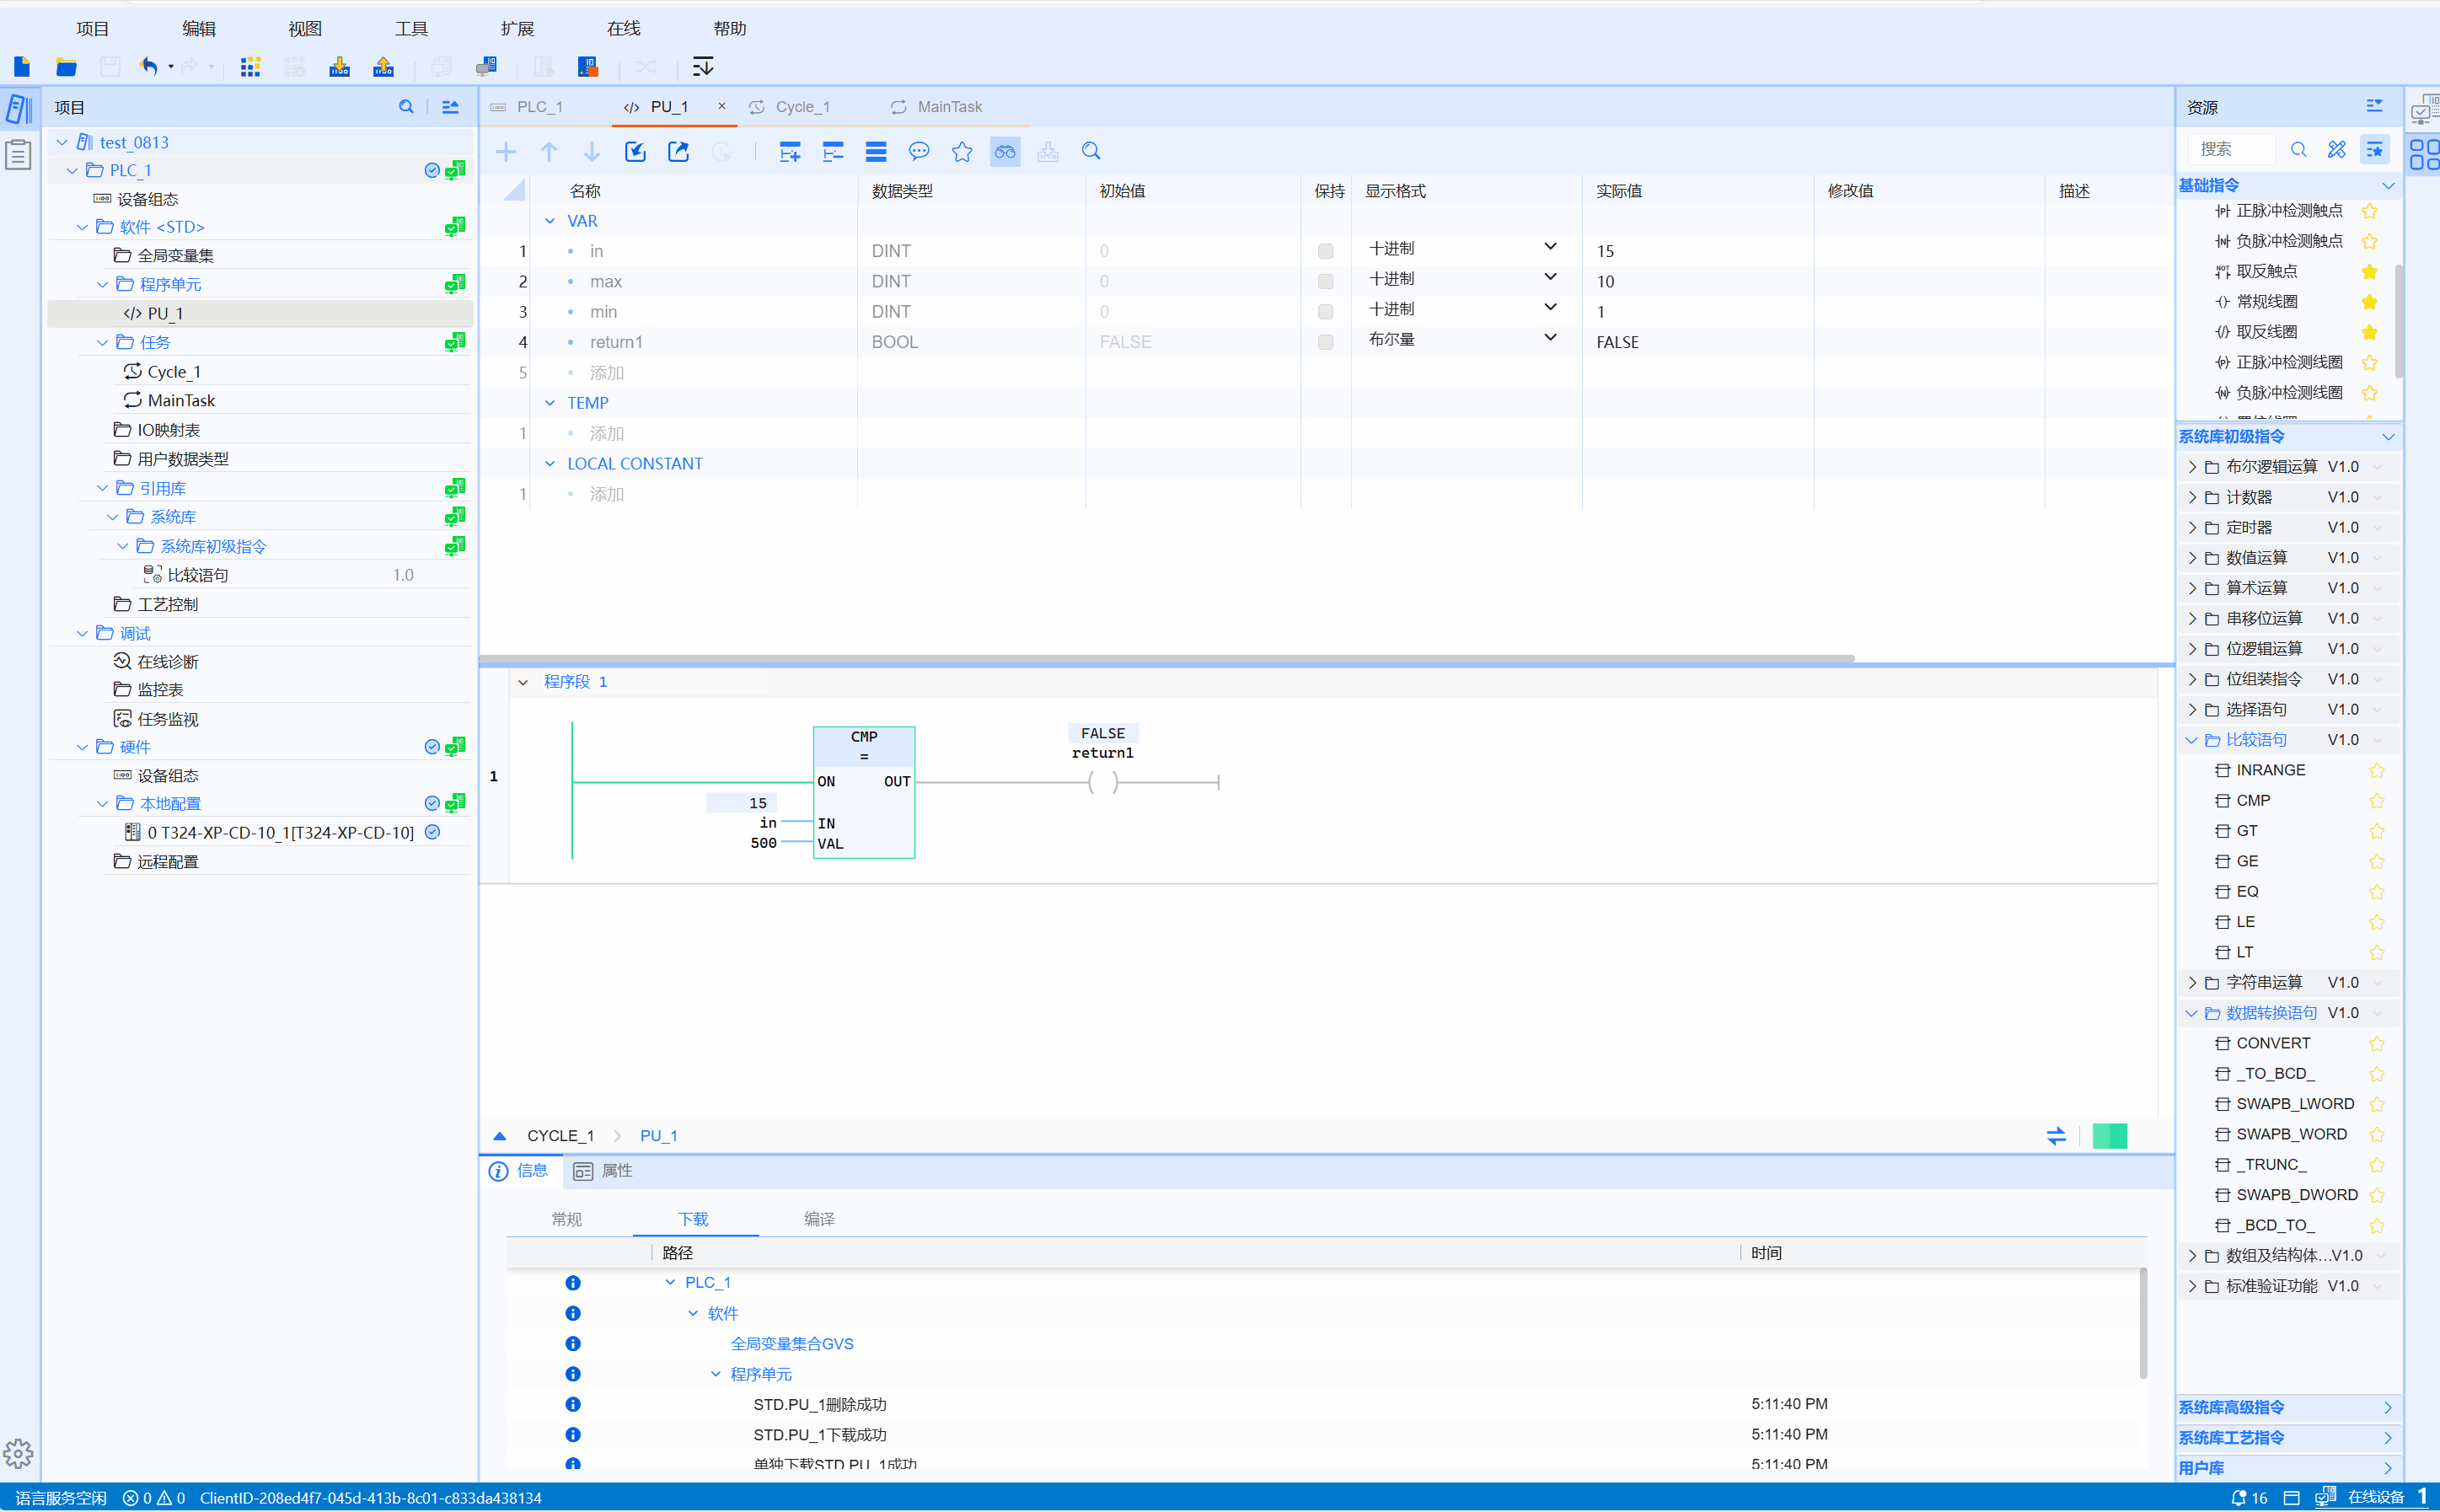Open display format dropdown for return1
Viewport: 2440px width, 1512px height.
(1549, 338)
